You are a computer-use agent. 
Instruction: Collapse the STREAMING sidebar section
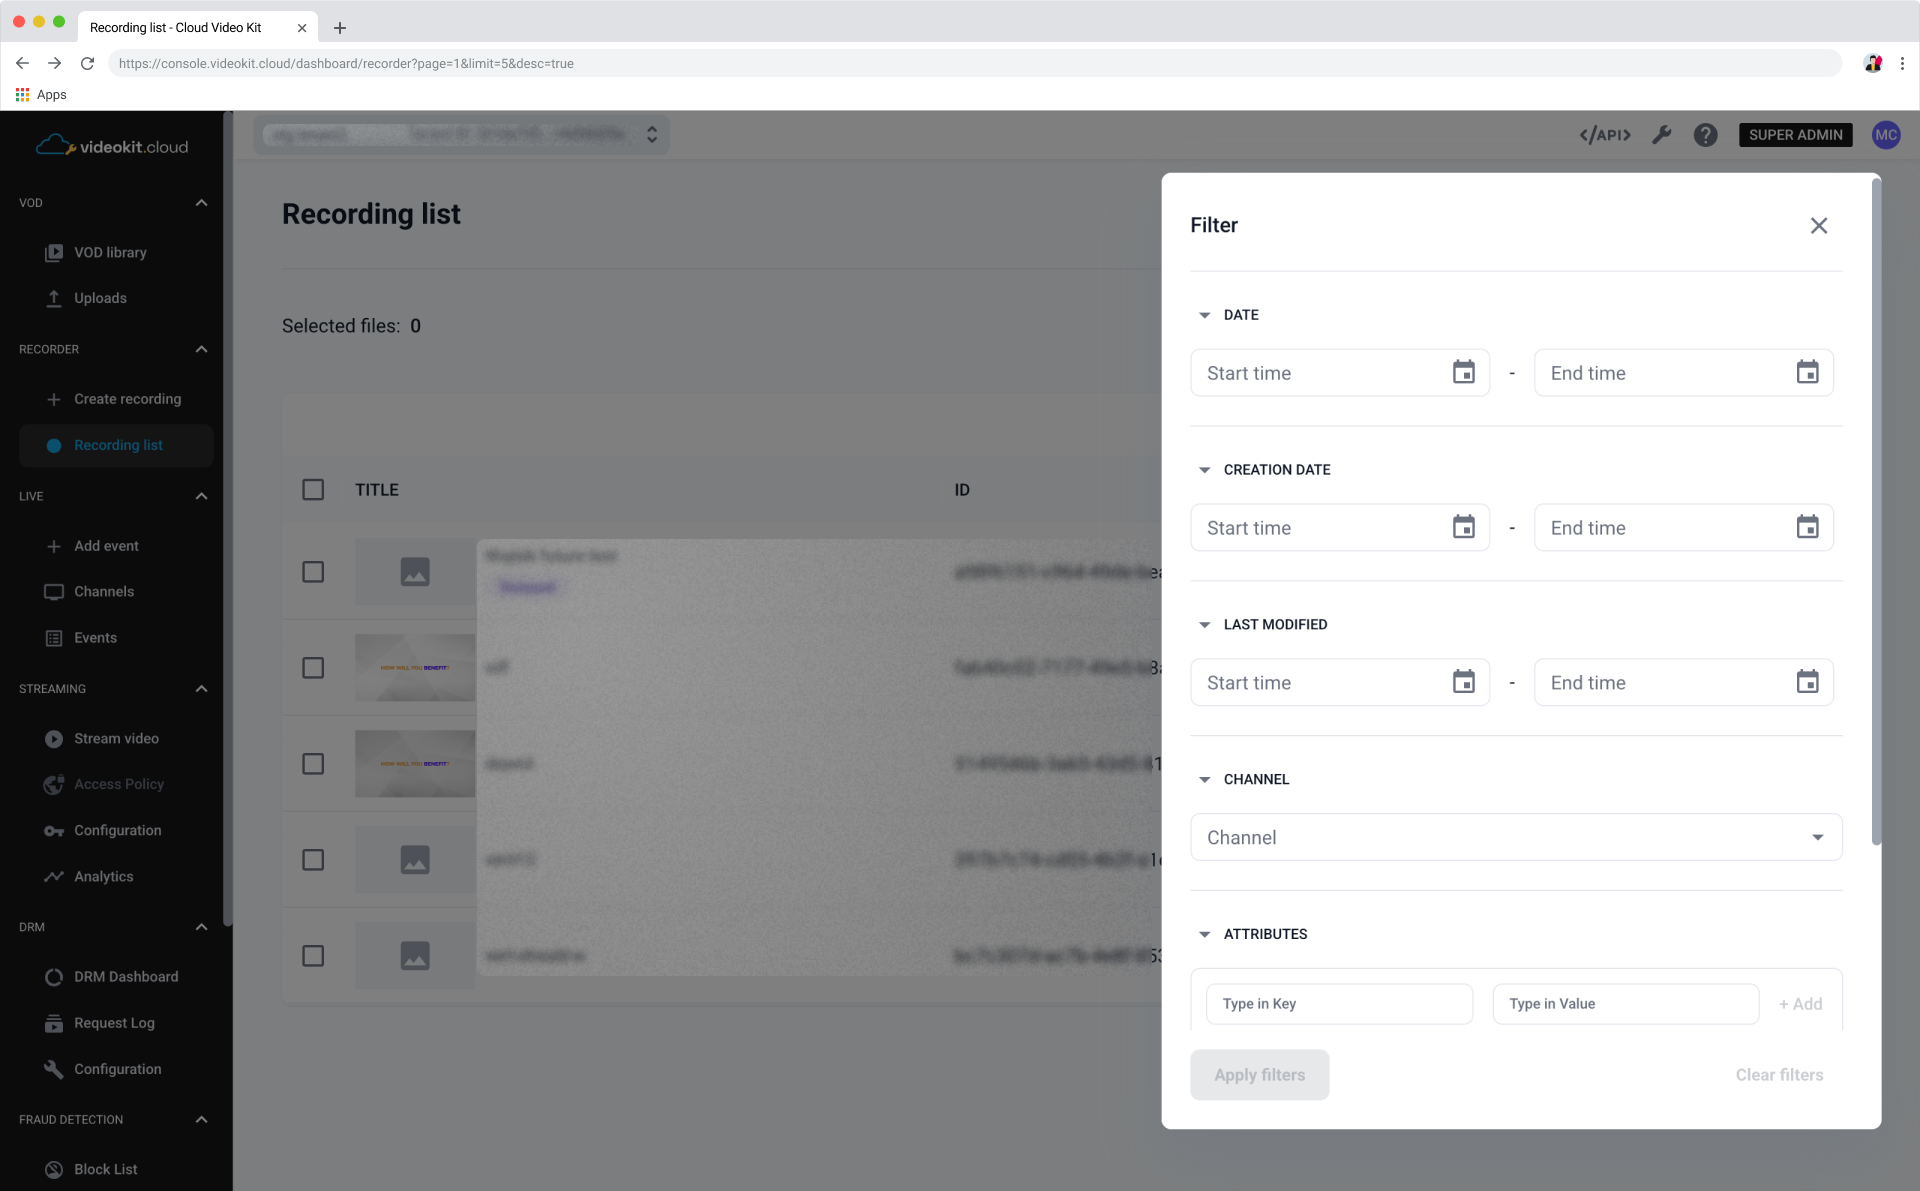click(x=201, y=689)
